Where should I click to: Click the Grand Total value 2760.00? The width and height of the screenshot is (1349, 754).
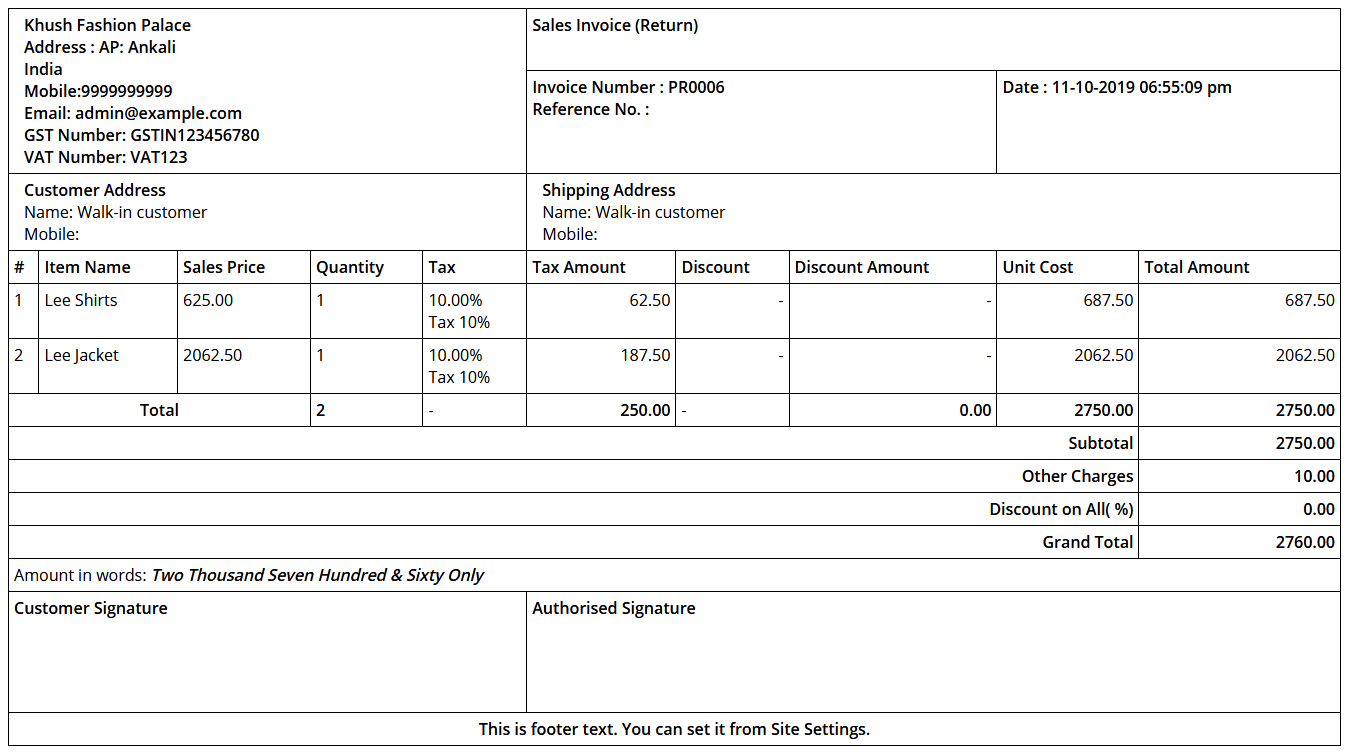pyautogui.click(x=1304, y=542)
